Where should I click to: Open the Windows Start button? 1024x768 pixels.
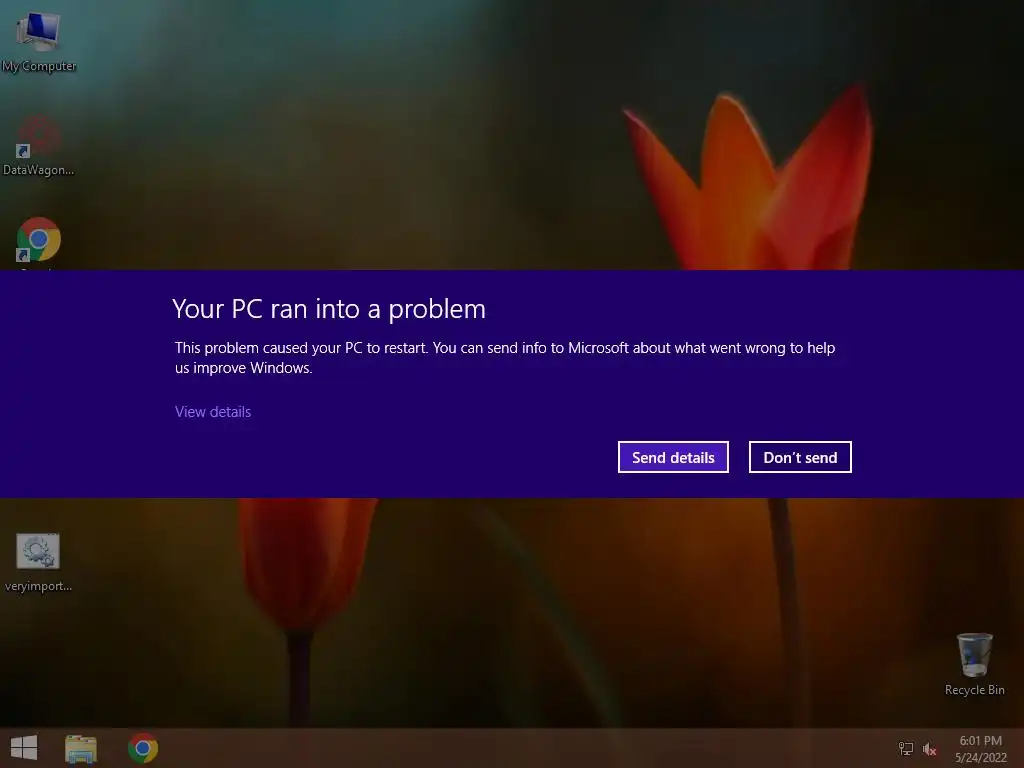24,748
